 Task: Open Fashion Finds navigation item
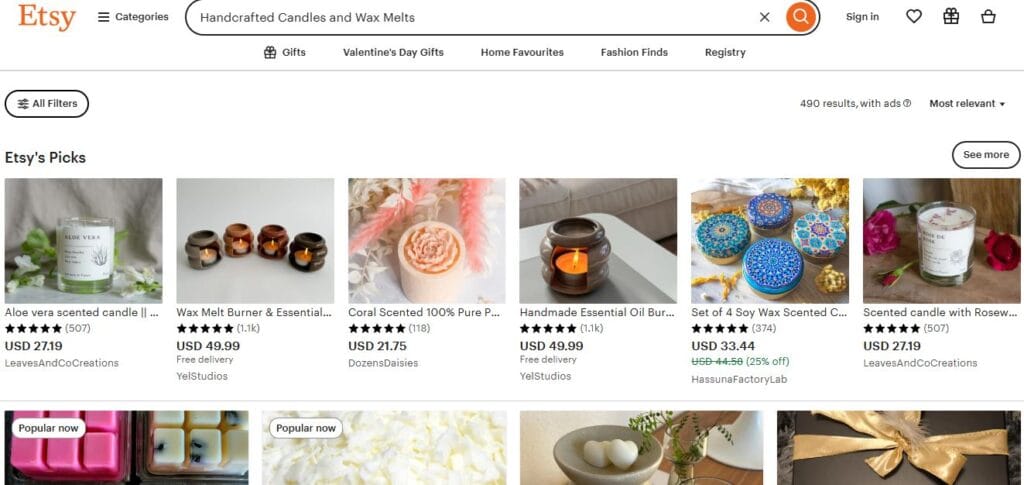(x=634, y=52)
